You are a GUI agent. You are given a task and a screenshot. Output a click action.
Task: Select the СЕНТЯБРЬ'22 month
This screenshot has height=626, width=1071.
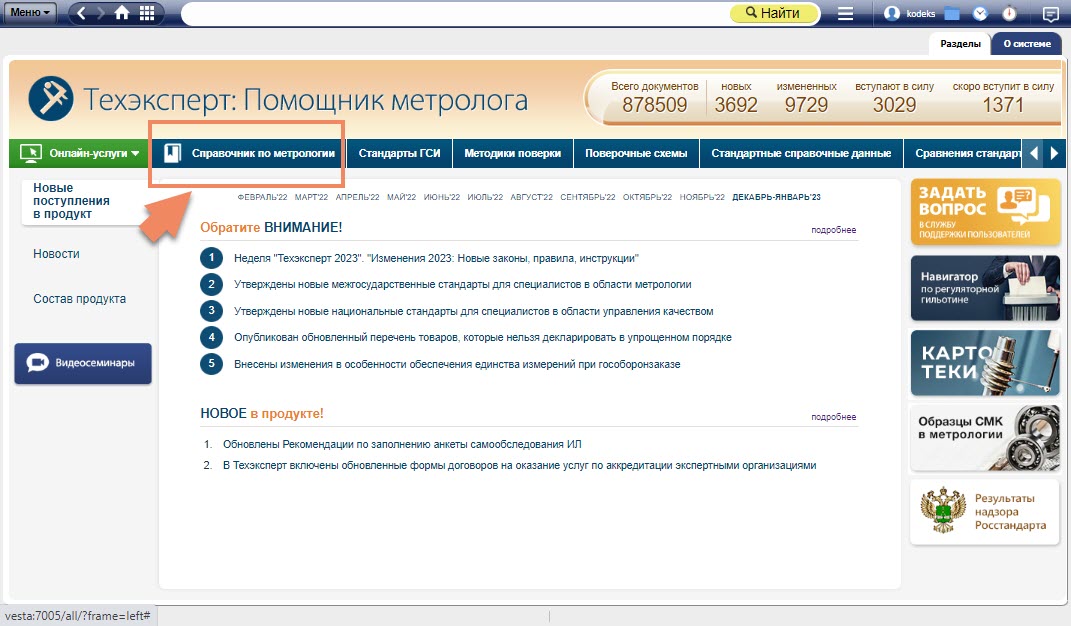click(x=587, y=198)
